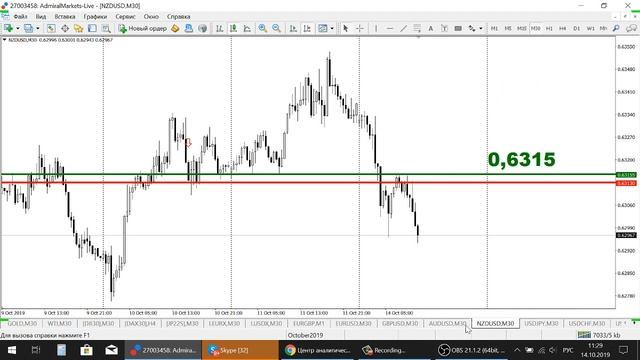This screenshot has height=360, width=640.
Task: Switch timeframe to D1
Action: tap(577, 28)
